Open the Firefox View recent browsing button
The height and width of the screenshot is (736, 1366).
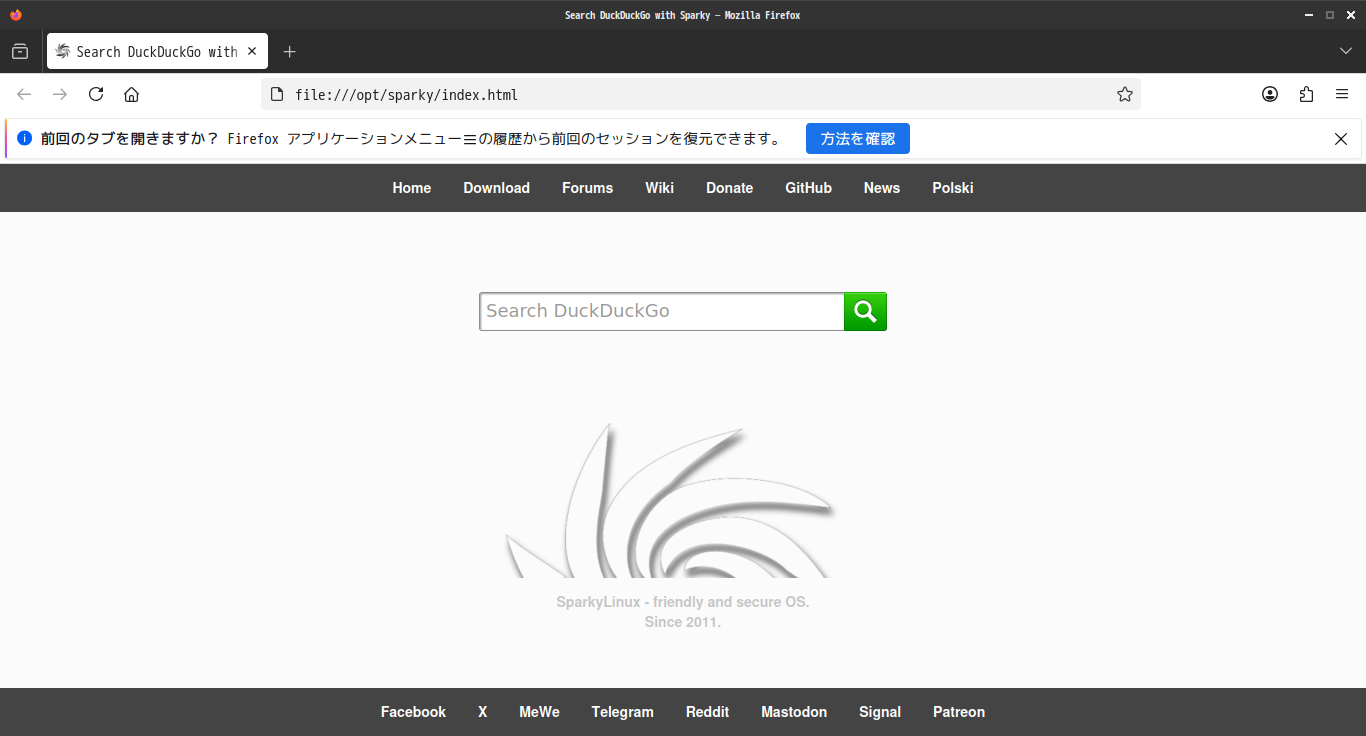tap(20, 52)
